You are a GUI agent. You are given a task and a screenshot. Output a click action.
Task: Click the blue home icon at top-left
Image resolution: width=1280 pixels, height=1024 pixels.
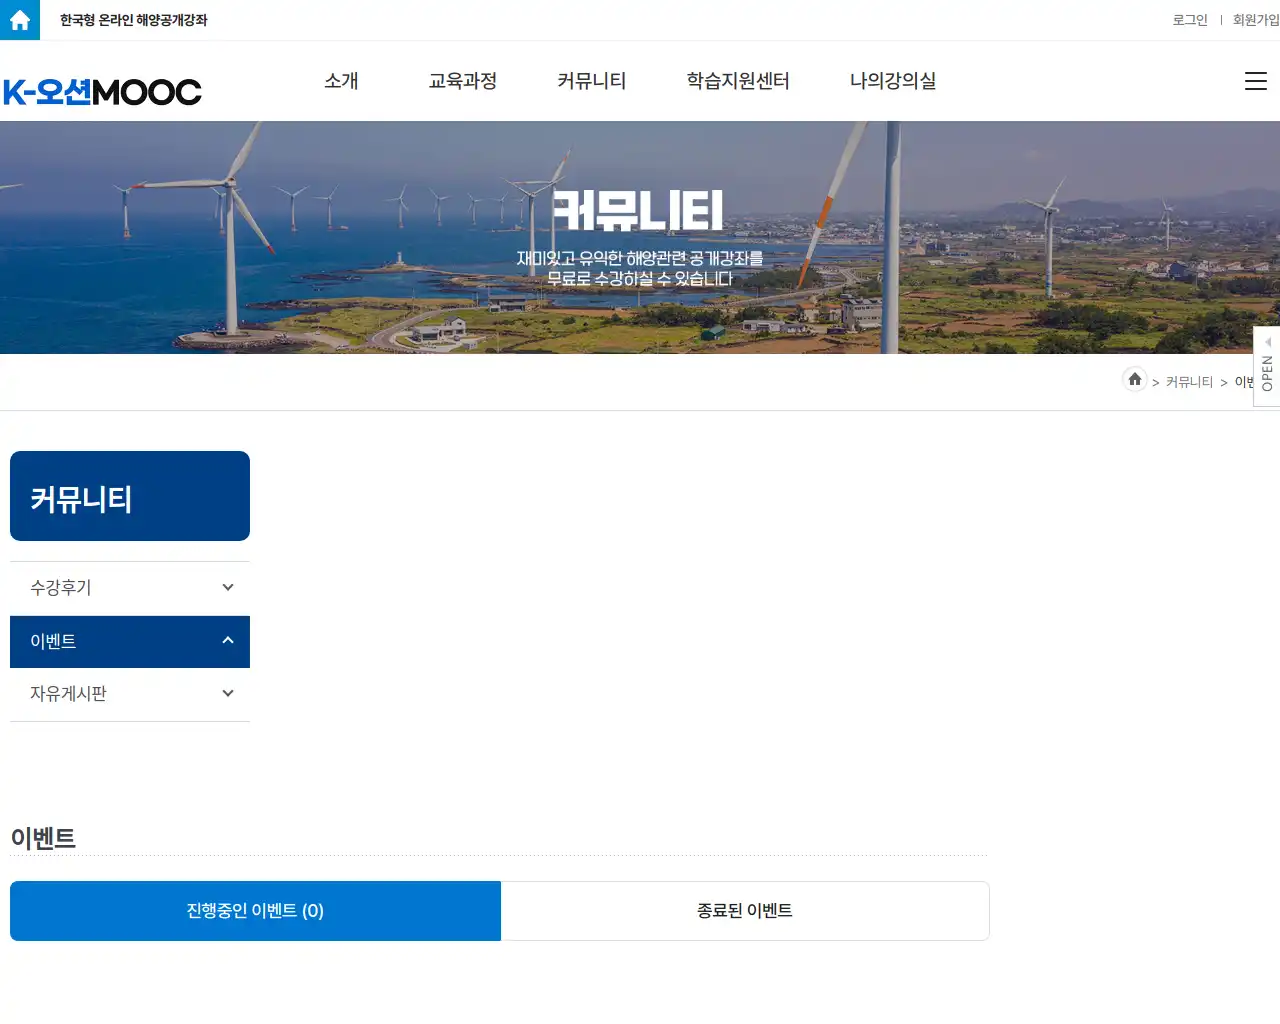20,20
